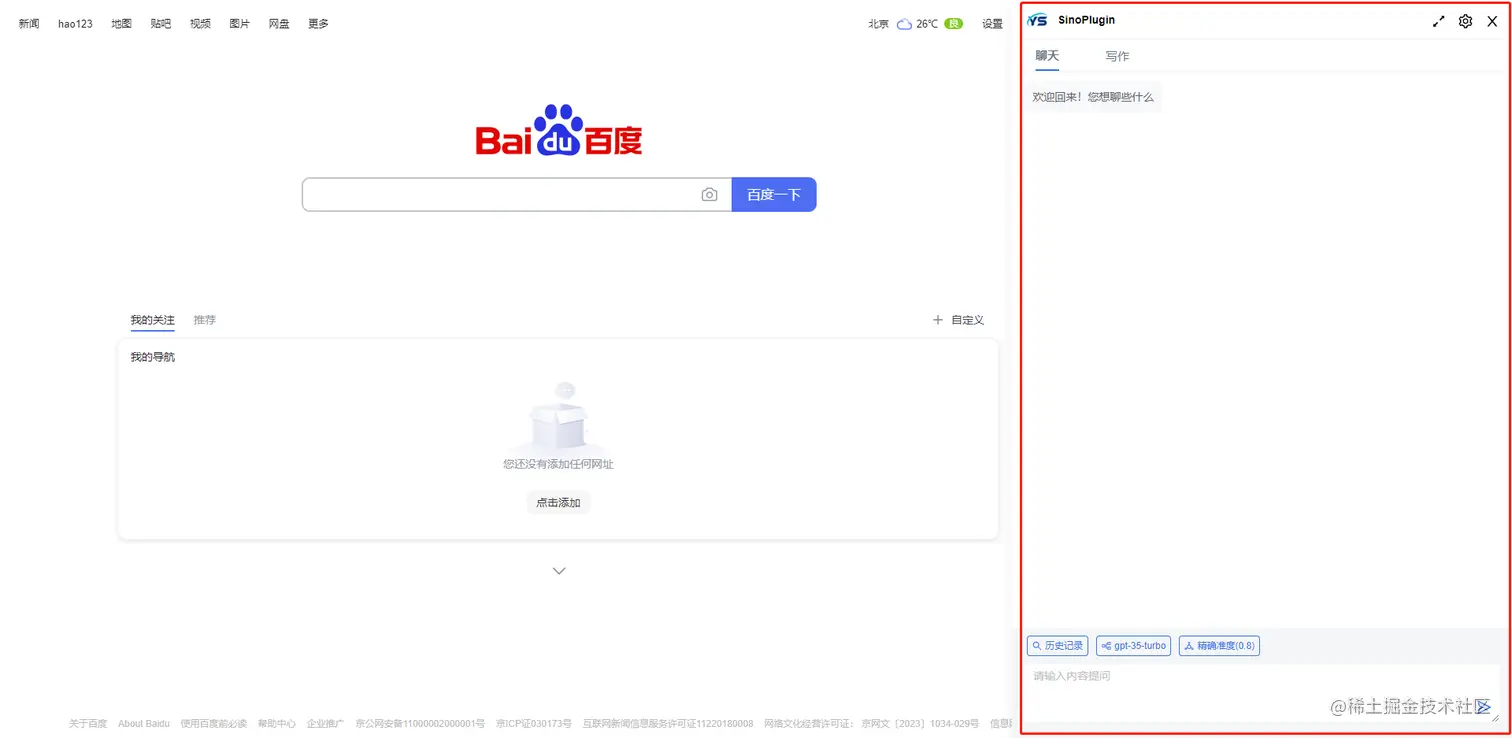This screenshot has height=738, width=1512.
Task: Open the 关于百度 footer link
Action: pyautogui.click(x=88, y=723)
